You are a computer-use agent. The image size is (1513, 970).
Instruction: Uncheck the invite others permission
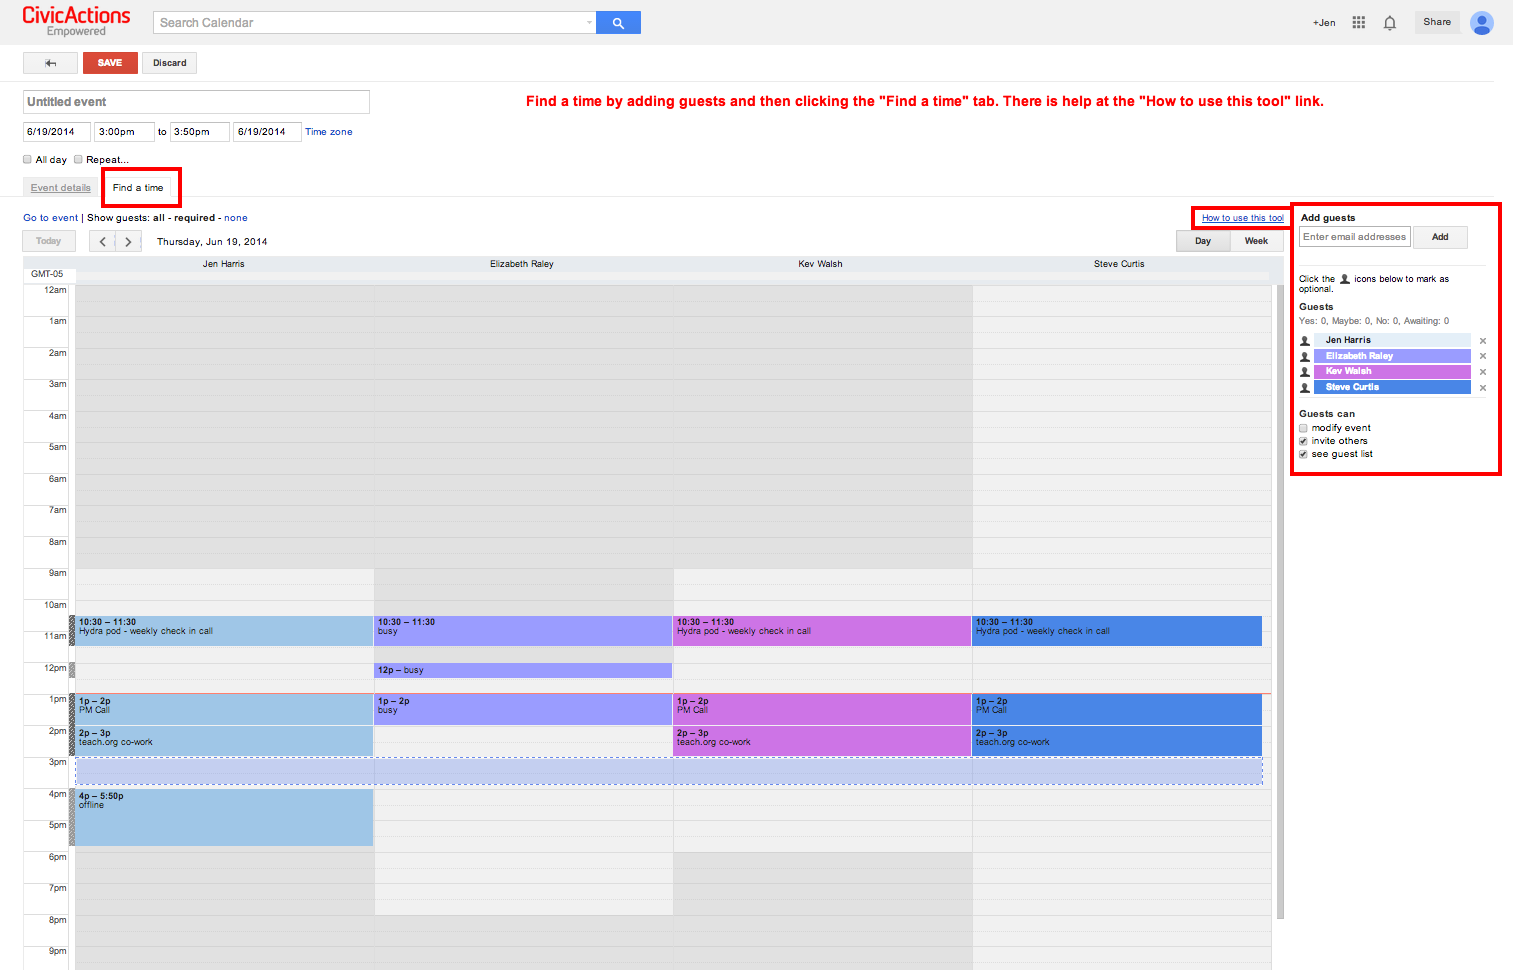pyautogui.click(x=1303, y=440)
